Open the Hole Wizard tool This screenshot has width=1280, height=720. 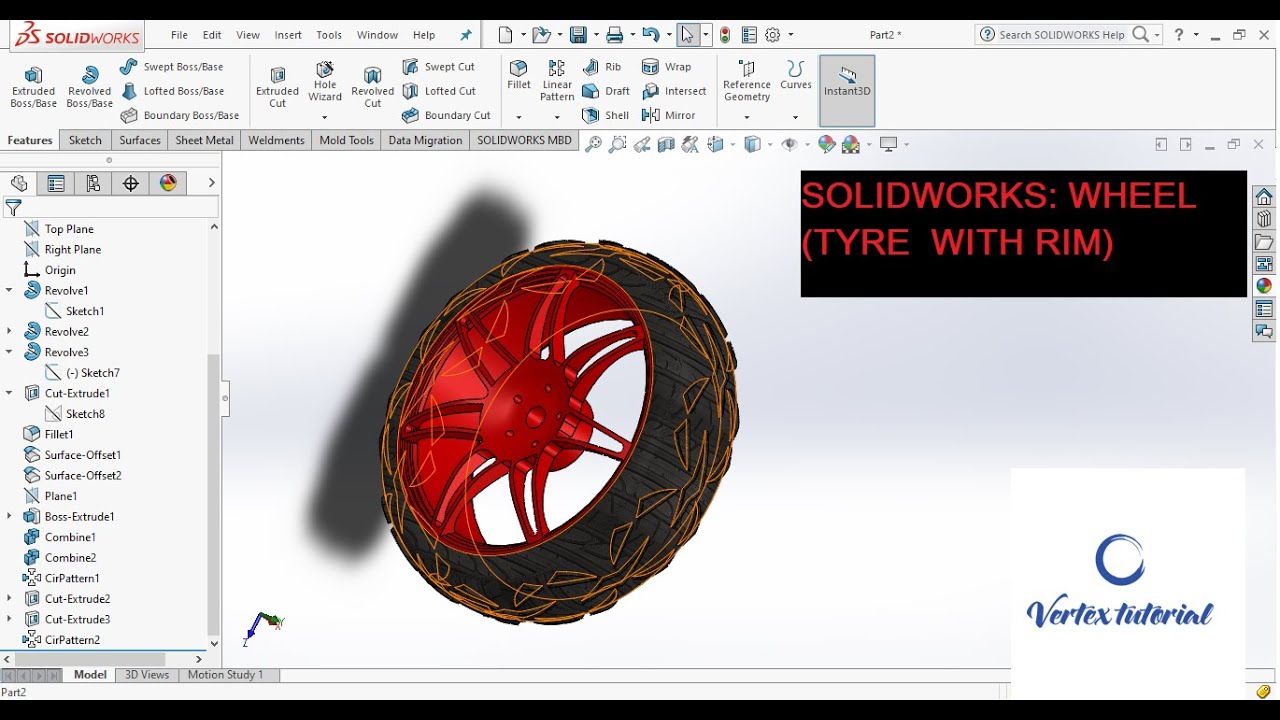click(325, 81)
